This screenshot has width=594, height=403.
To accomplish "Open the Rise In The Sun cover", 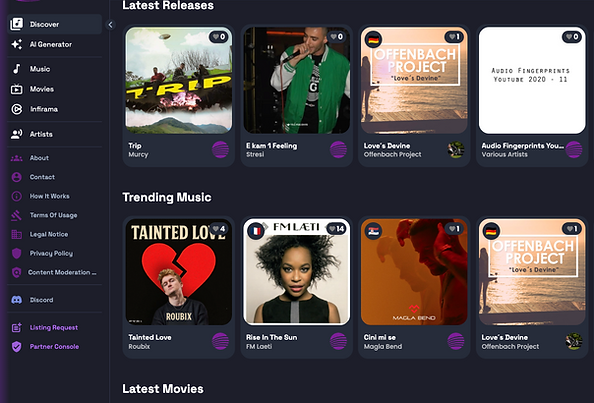I will [297, 272].
